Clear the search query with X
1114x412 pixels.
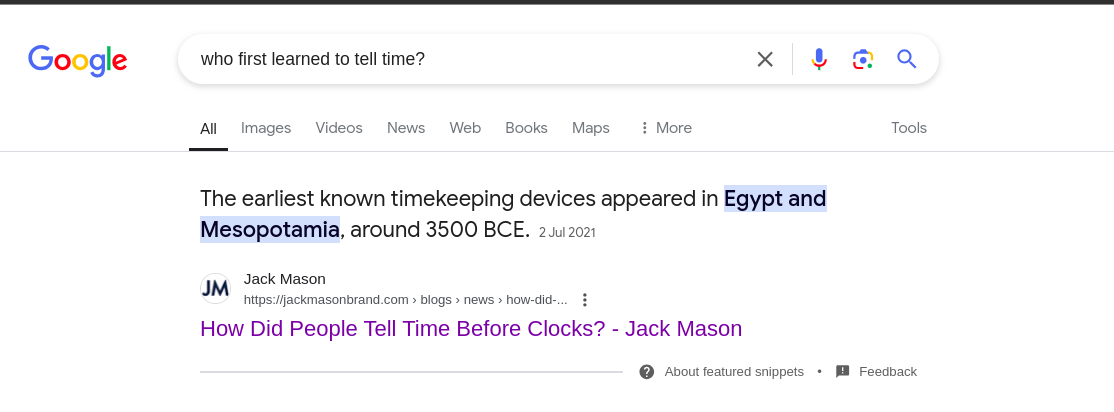coord(764,59)
